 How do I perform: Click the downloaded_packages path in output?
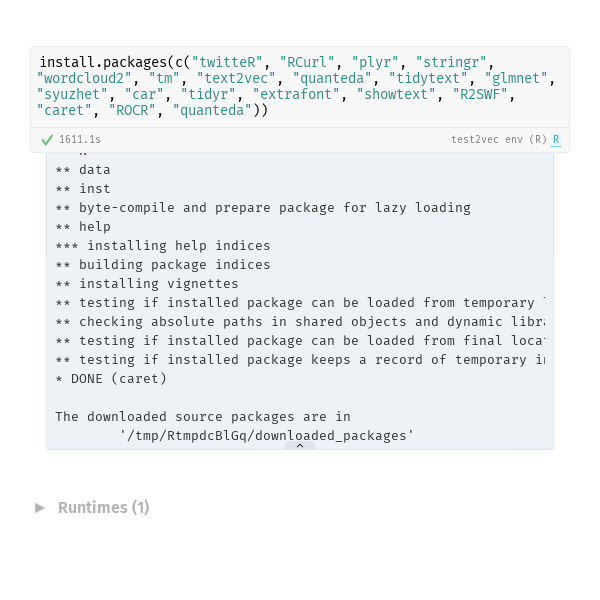pyautogui.click(x=267, y=435)
